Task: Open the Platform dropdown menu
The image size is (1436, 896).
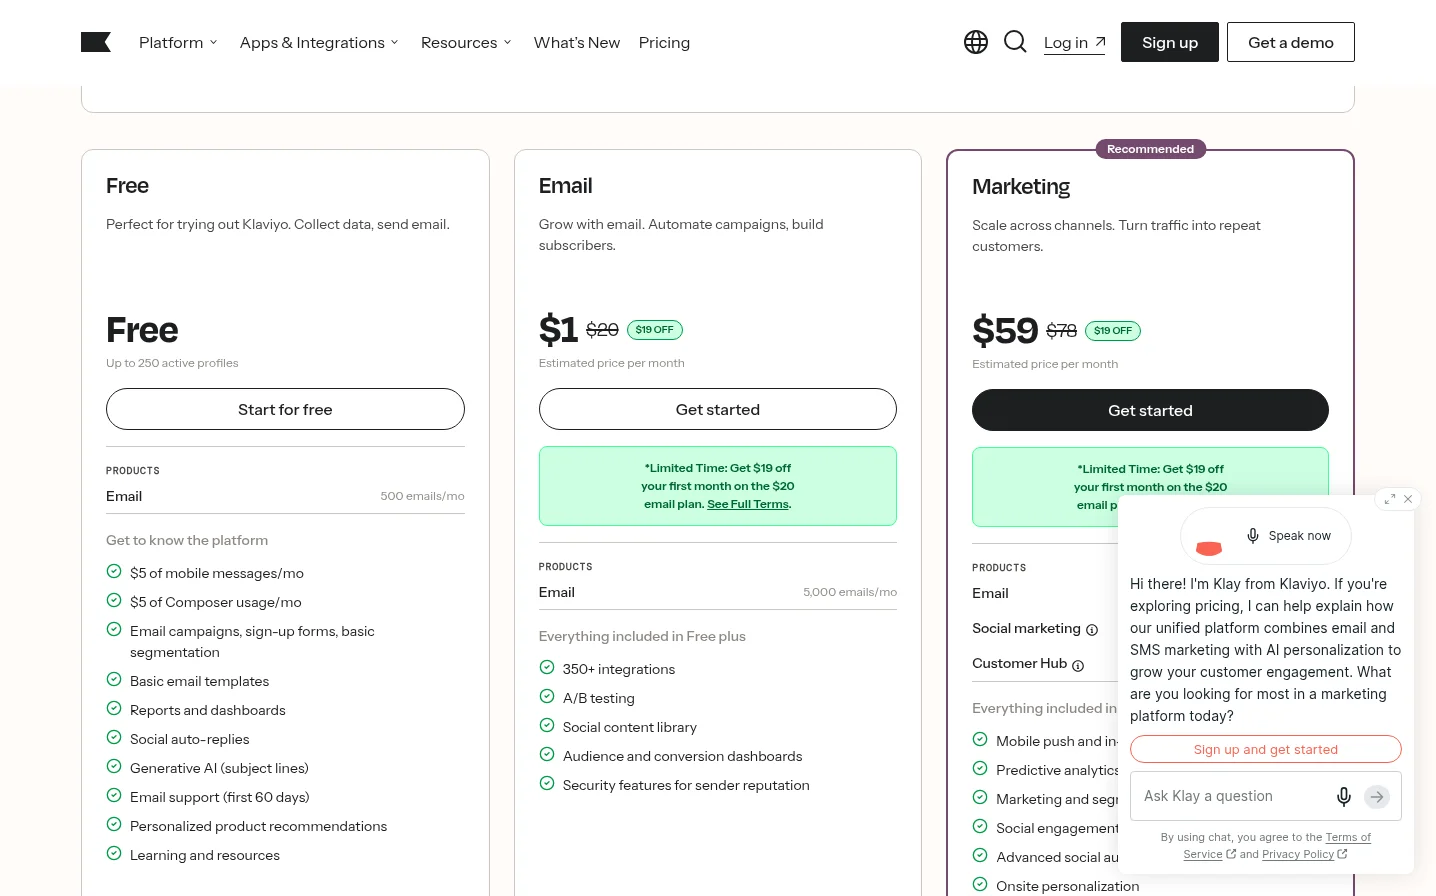Action: (178, 42)
